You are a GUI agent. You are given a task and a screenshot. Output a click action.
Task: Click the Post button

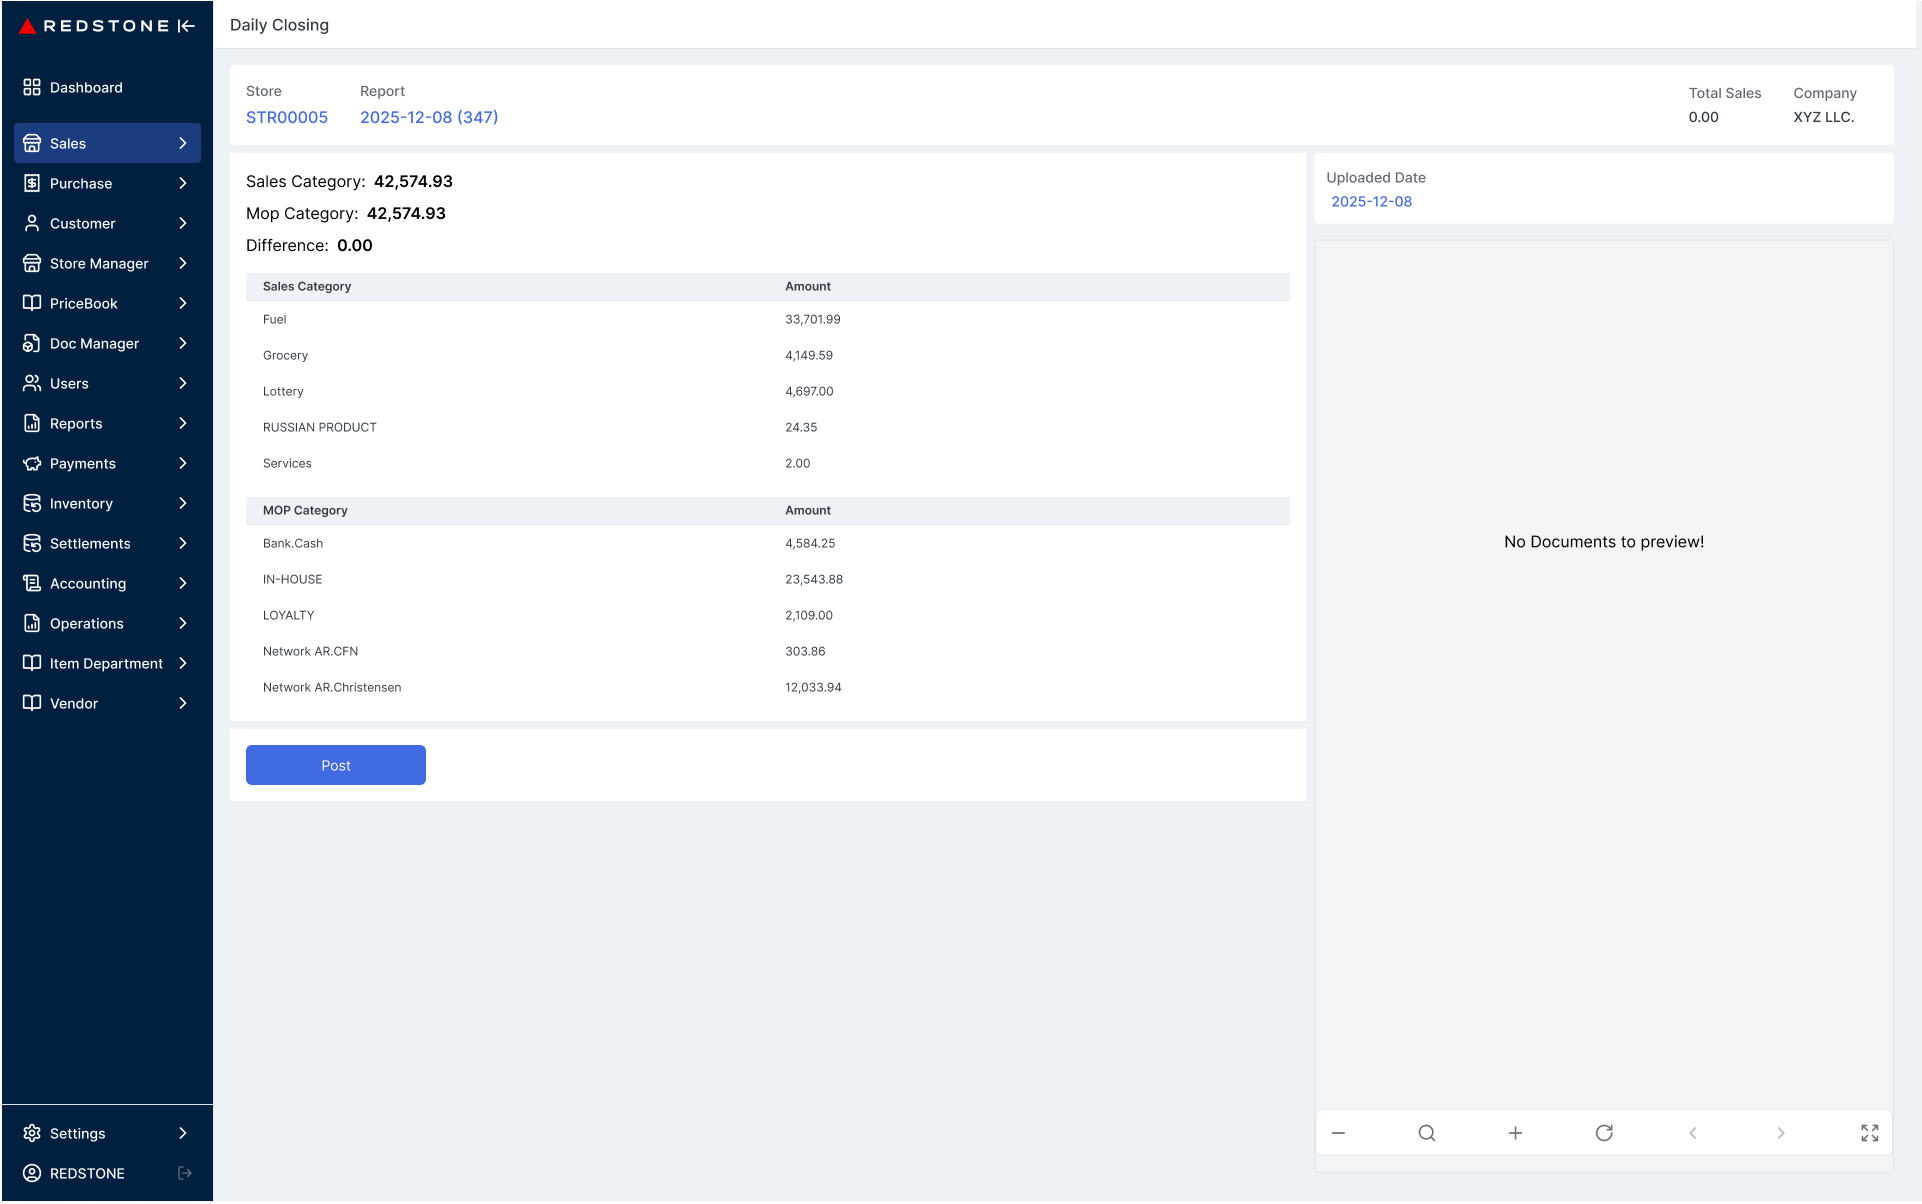point(335,765)
